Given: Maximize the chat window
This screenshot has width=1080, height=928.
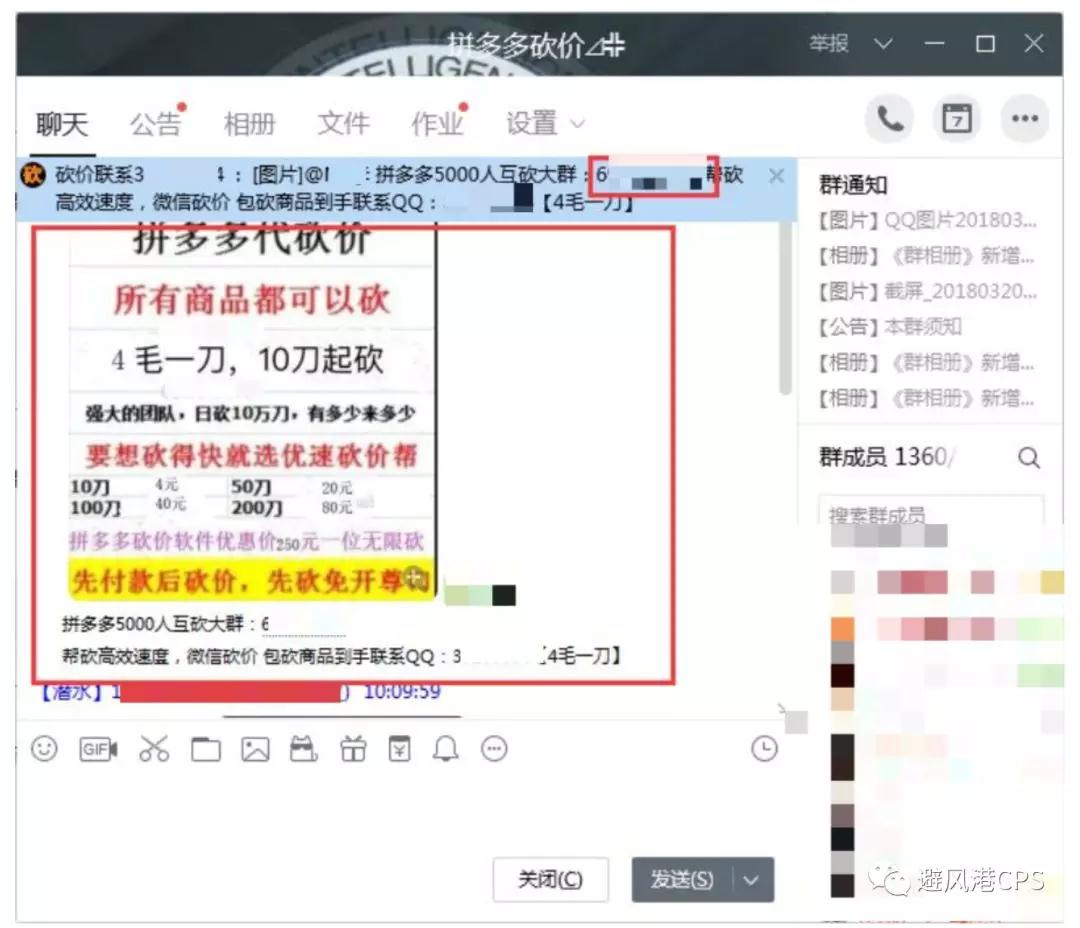Looking at the screenshot, I should coord(986,43).
